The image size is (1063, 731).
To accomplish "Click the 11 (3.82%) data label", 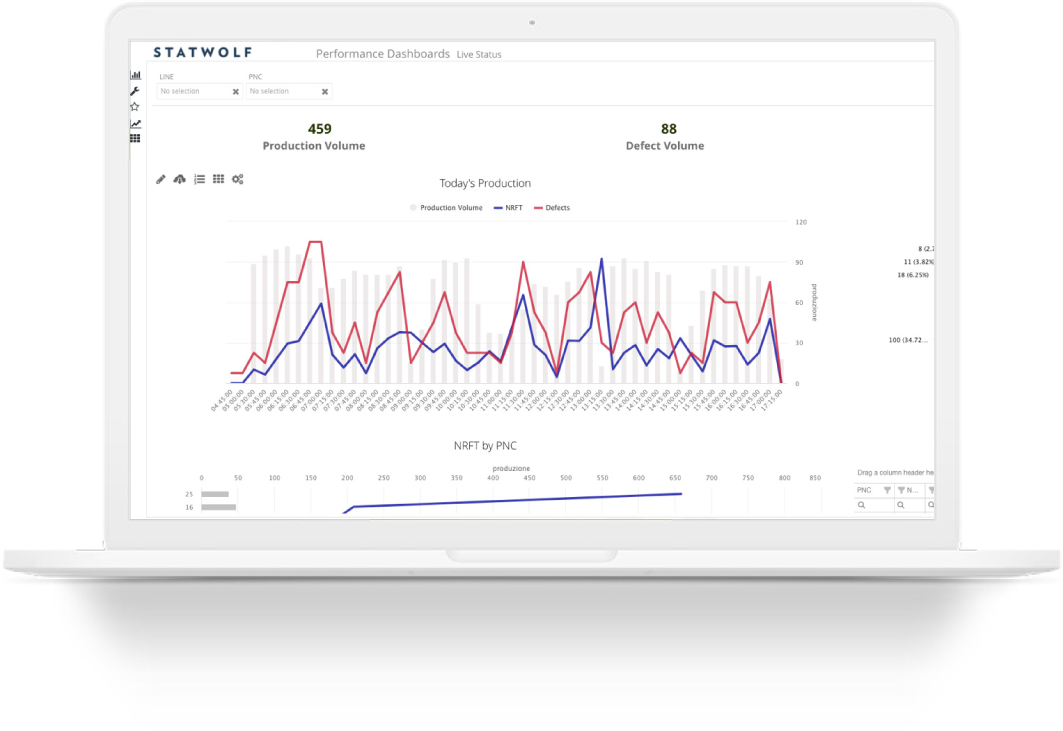I will click(x=919, y=262).
